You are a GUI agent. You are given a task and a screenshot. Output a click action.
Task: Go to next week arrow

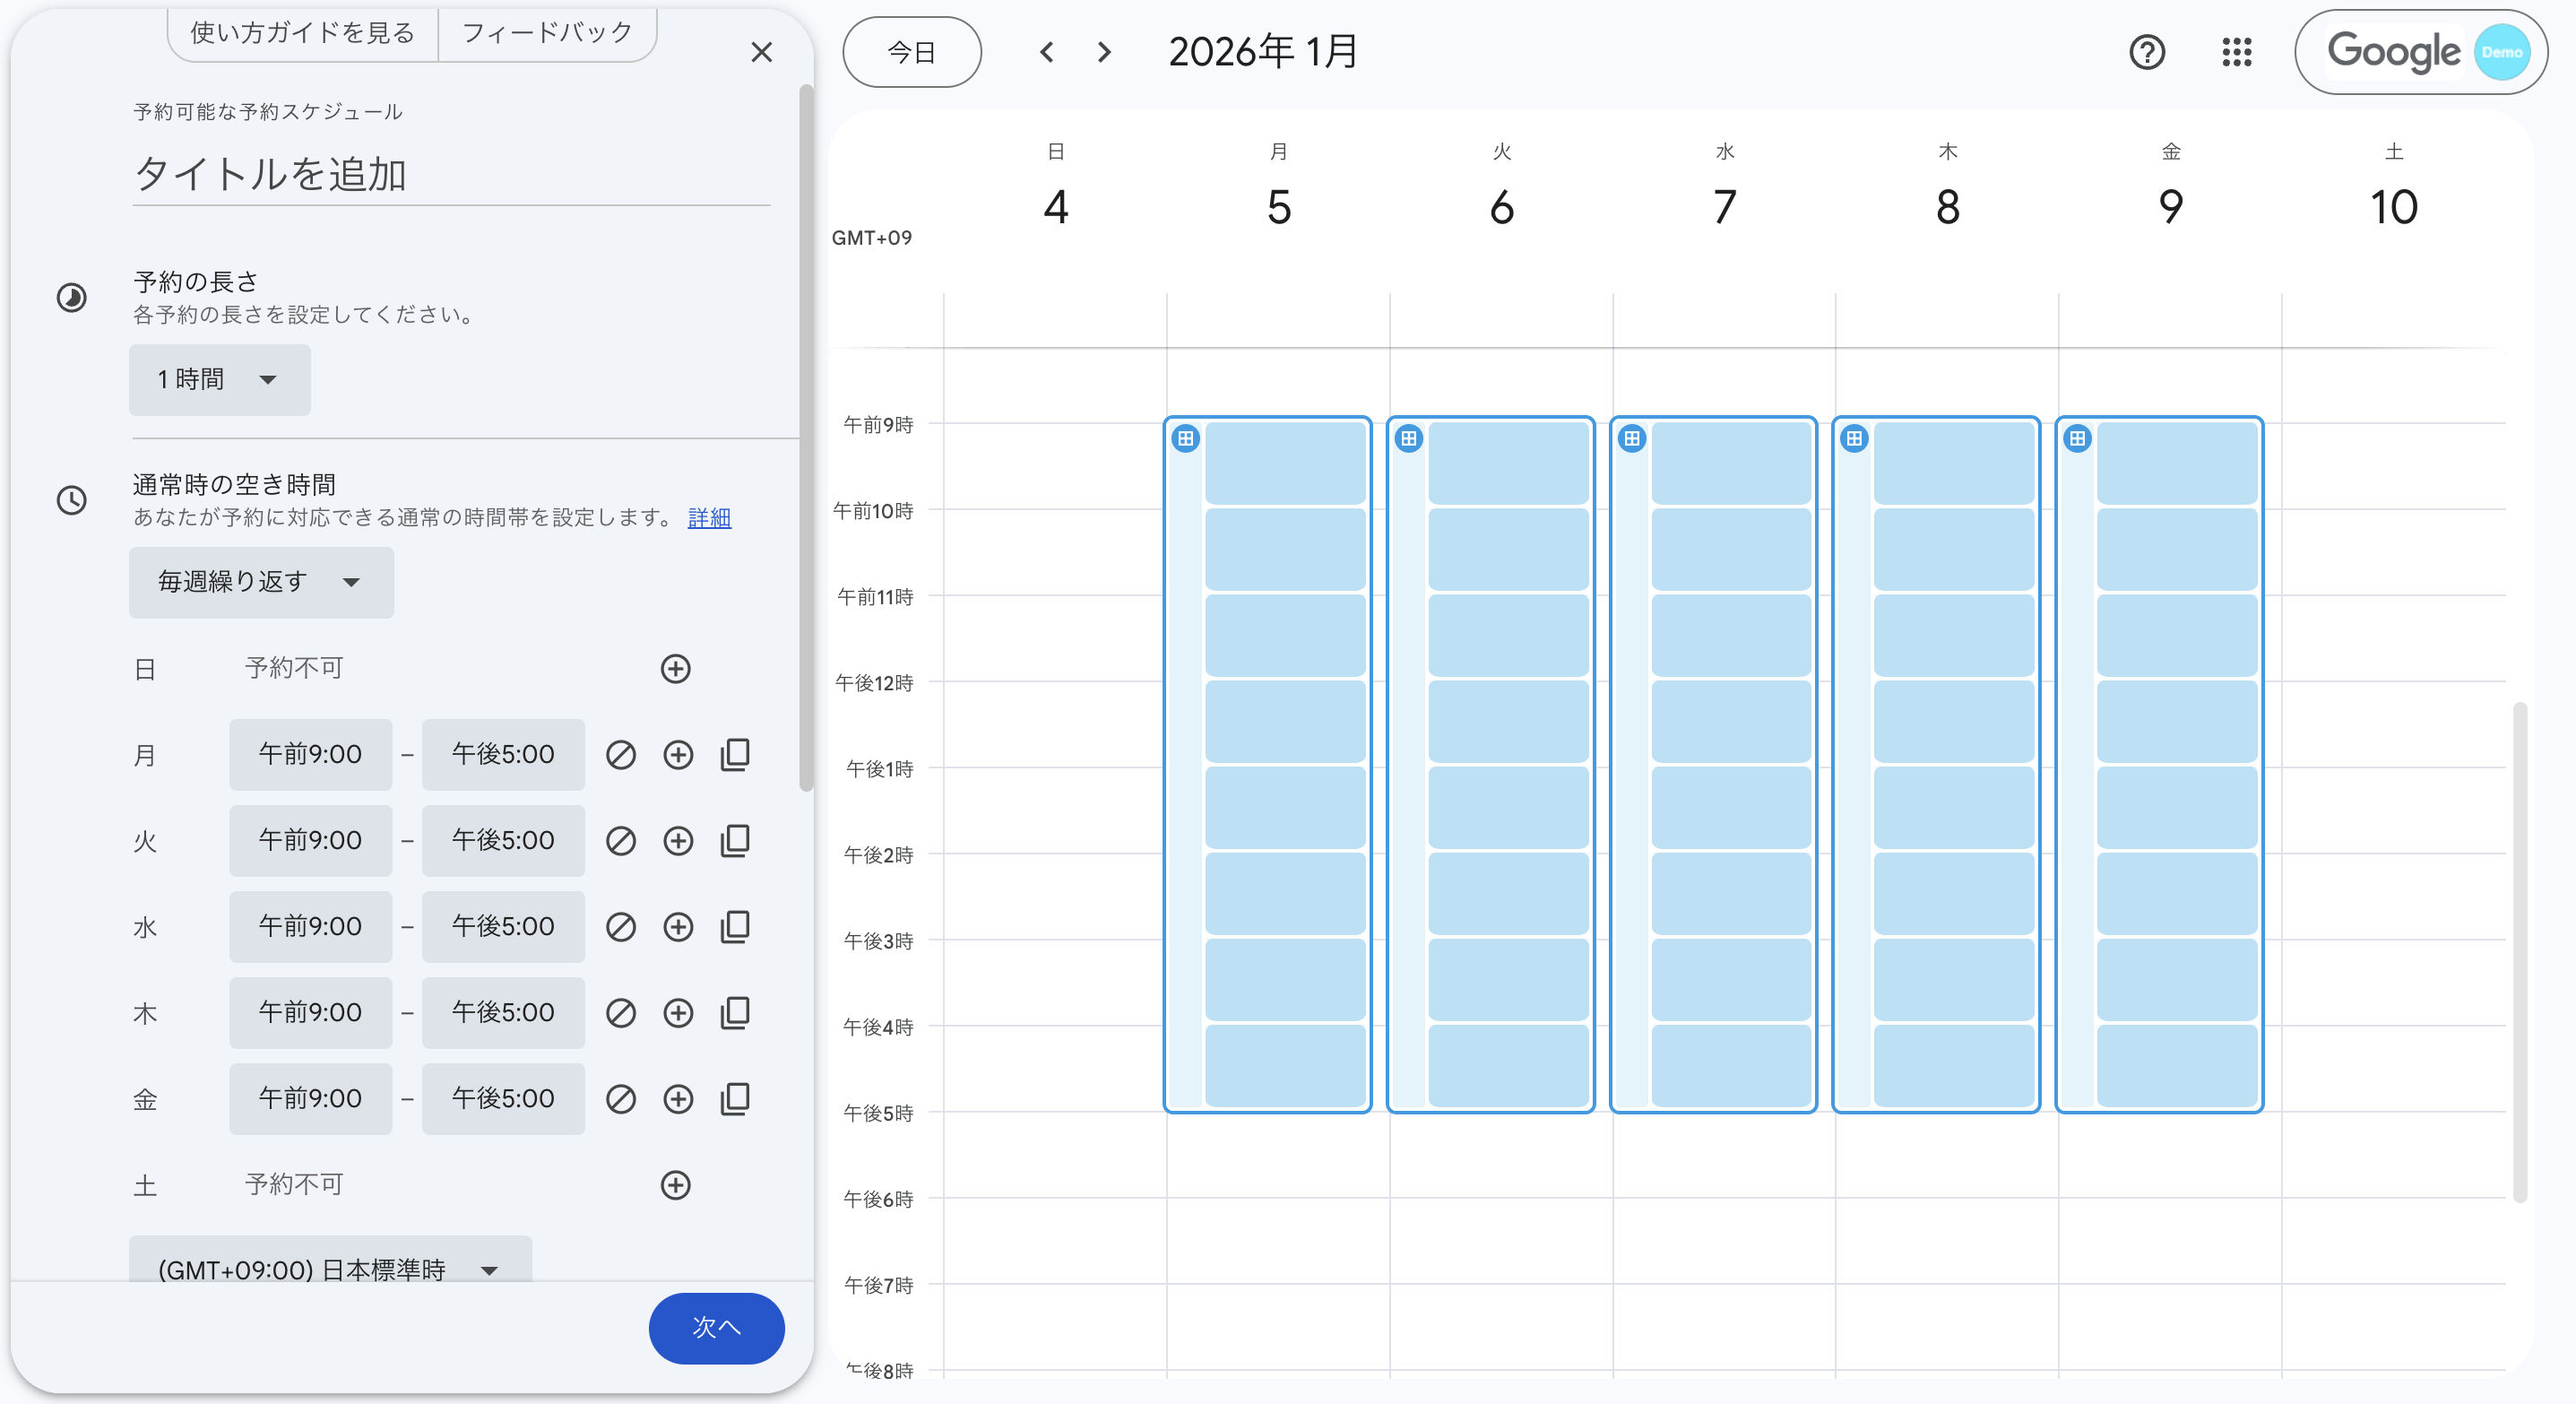tap(1104, 52)
